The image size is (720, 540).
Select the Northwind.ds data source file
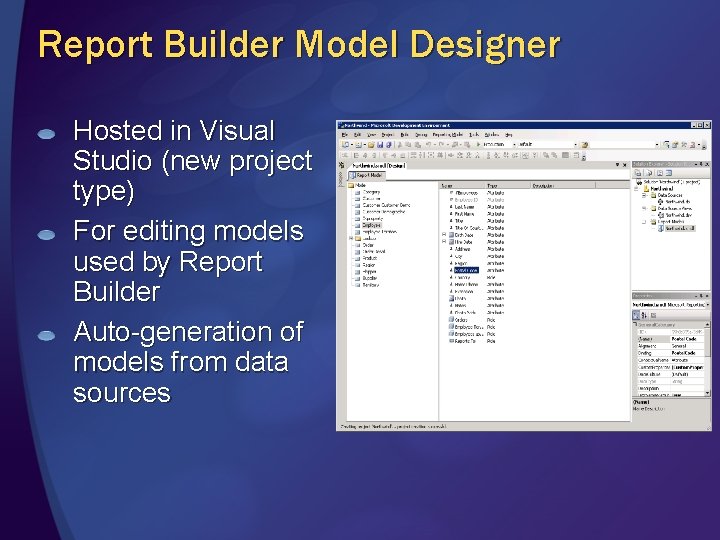[674, 202]
